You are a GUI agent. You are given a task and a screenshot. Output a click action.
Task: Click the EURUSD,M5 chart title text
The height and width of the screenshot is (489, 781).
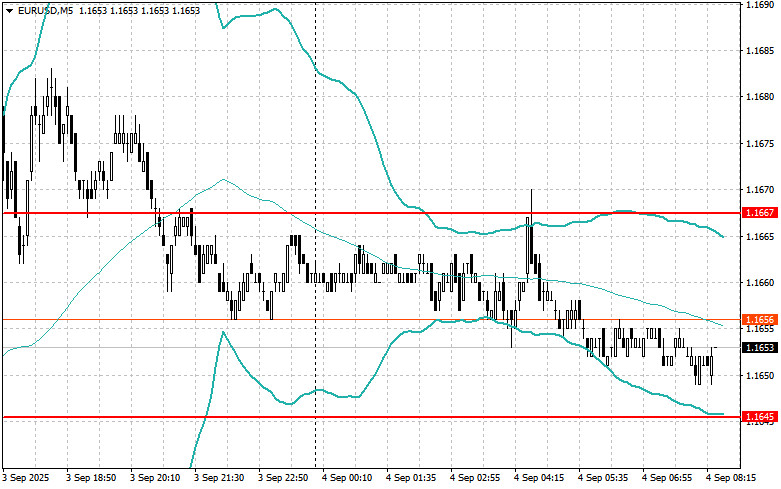[x=45, y=10]
